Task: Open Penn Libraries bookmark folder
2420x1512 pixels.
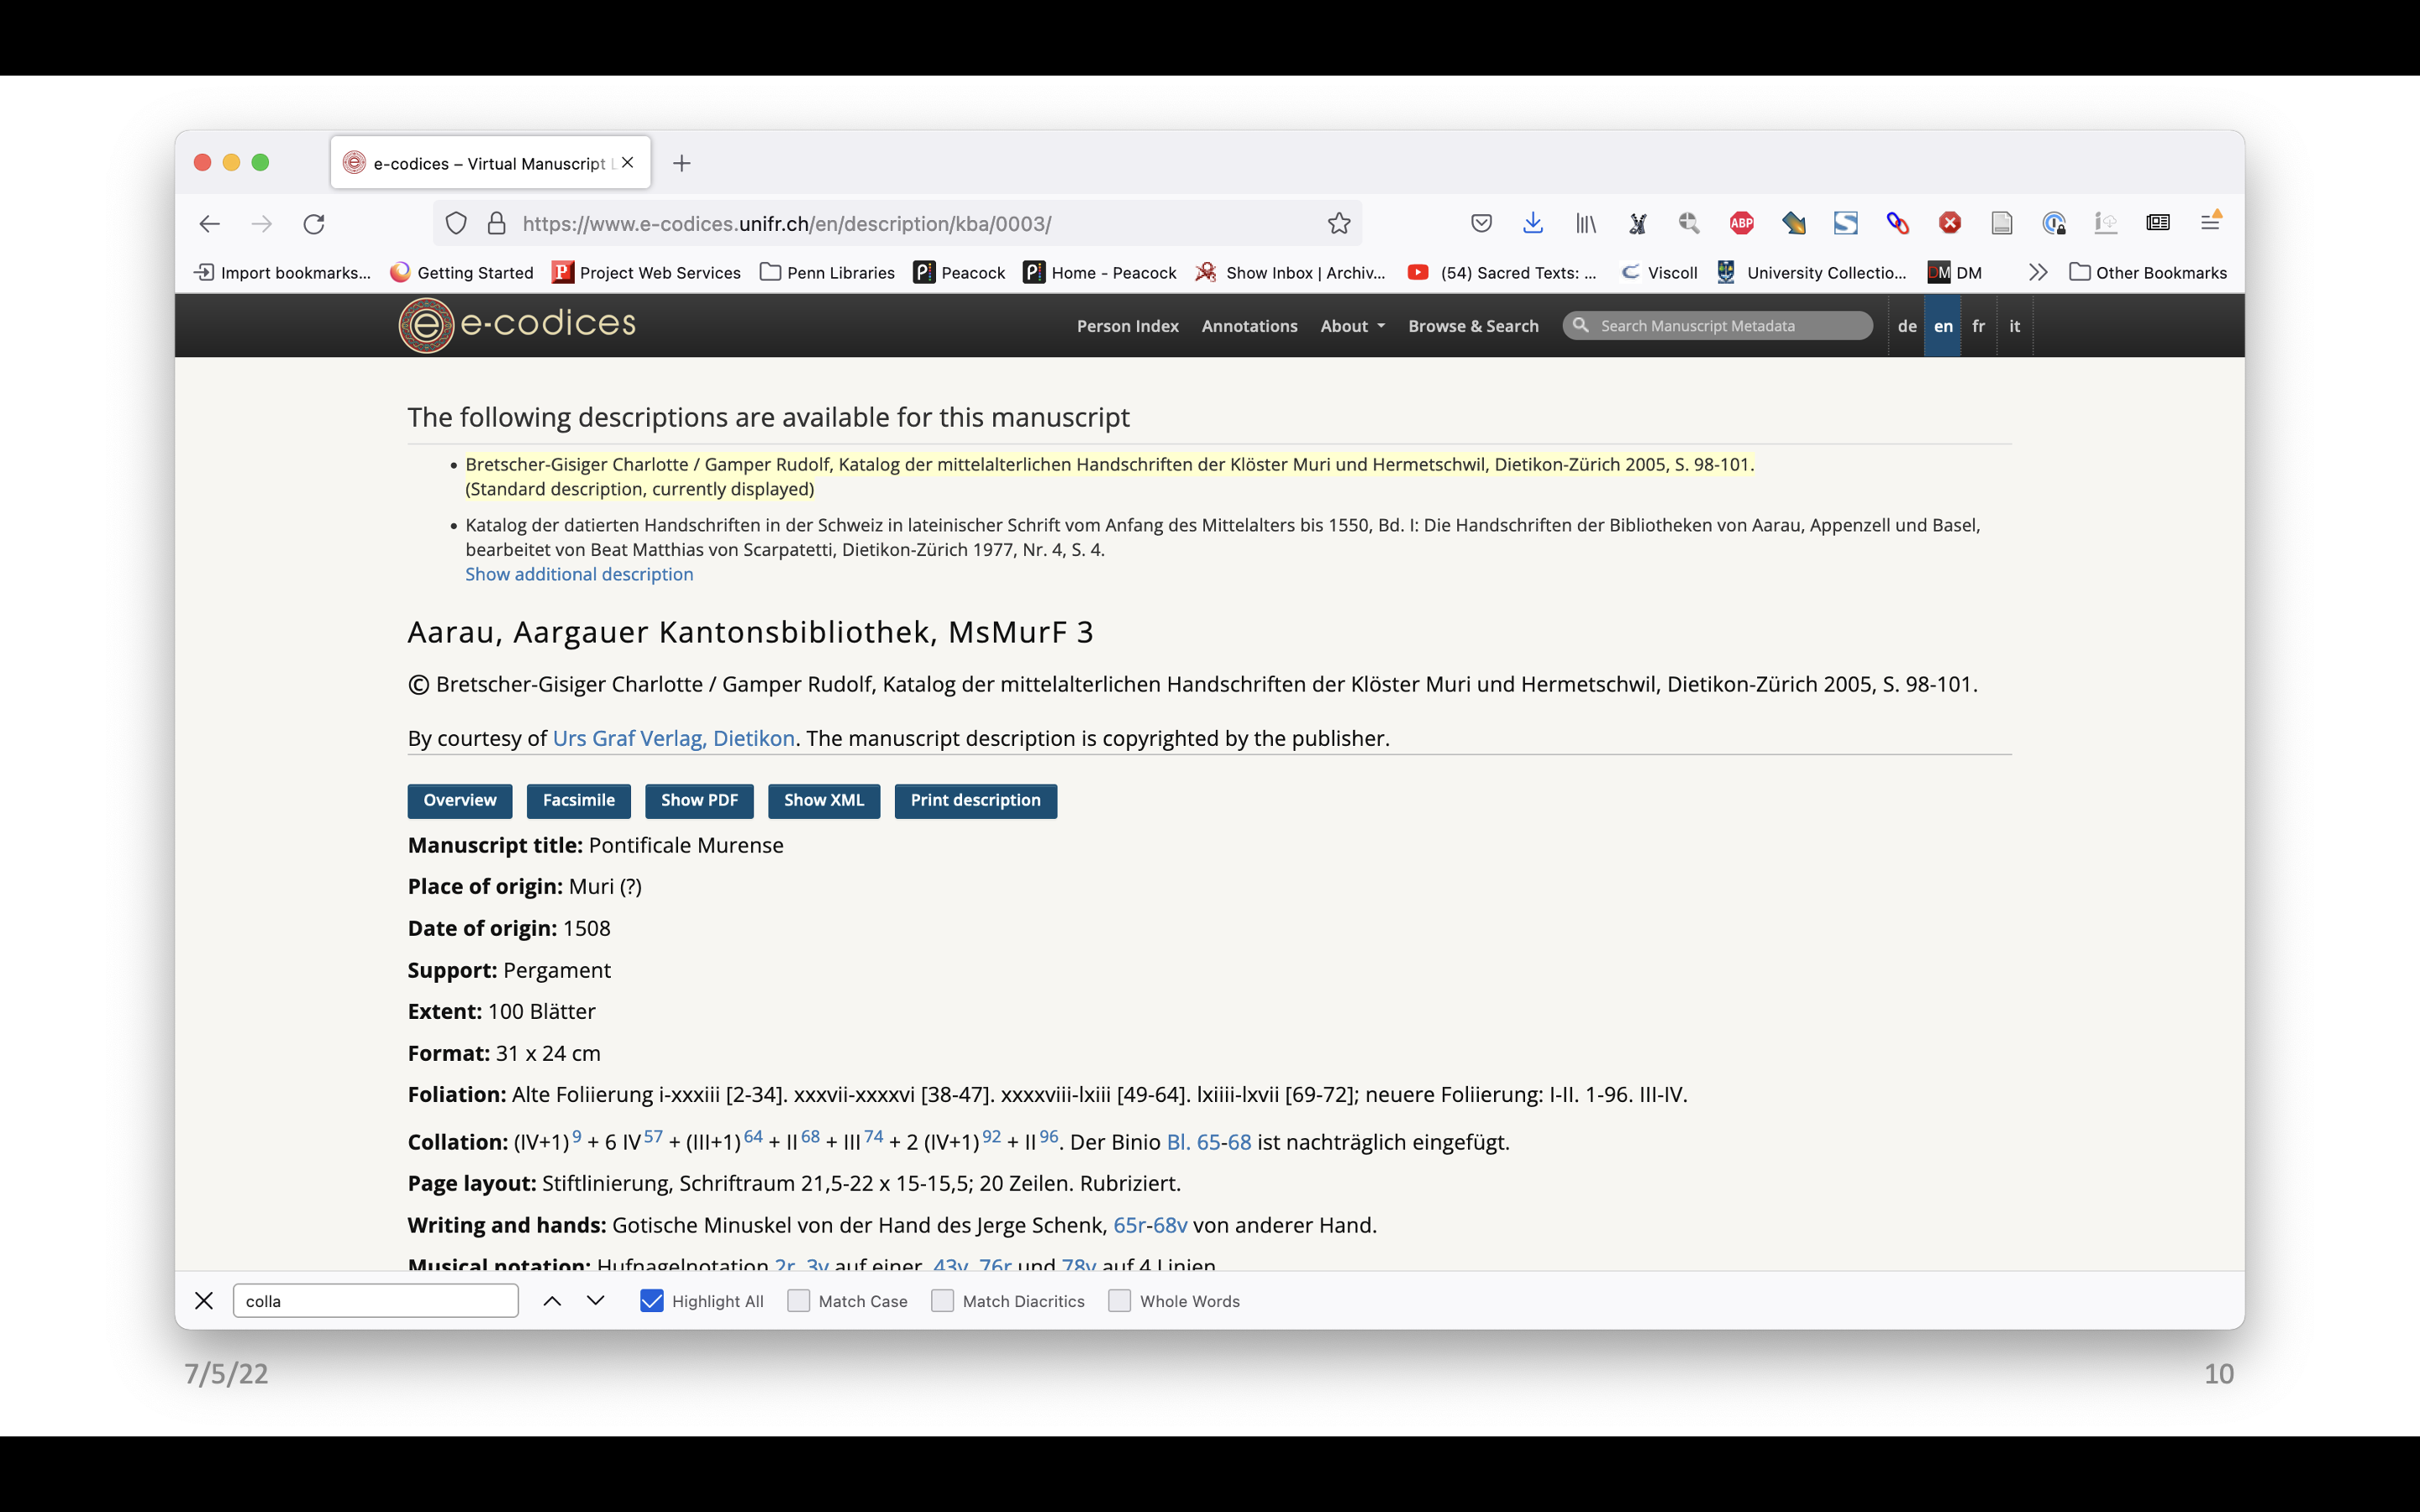Action: (827, 273)
